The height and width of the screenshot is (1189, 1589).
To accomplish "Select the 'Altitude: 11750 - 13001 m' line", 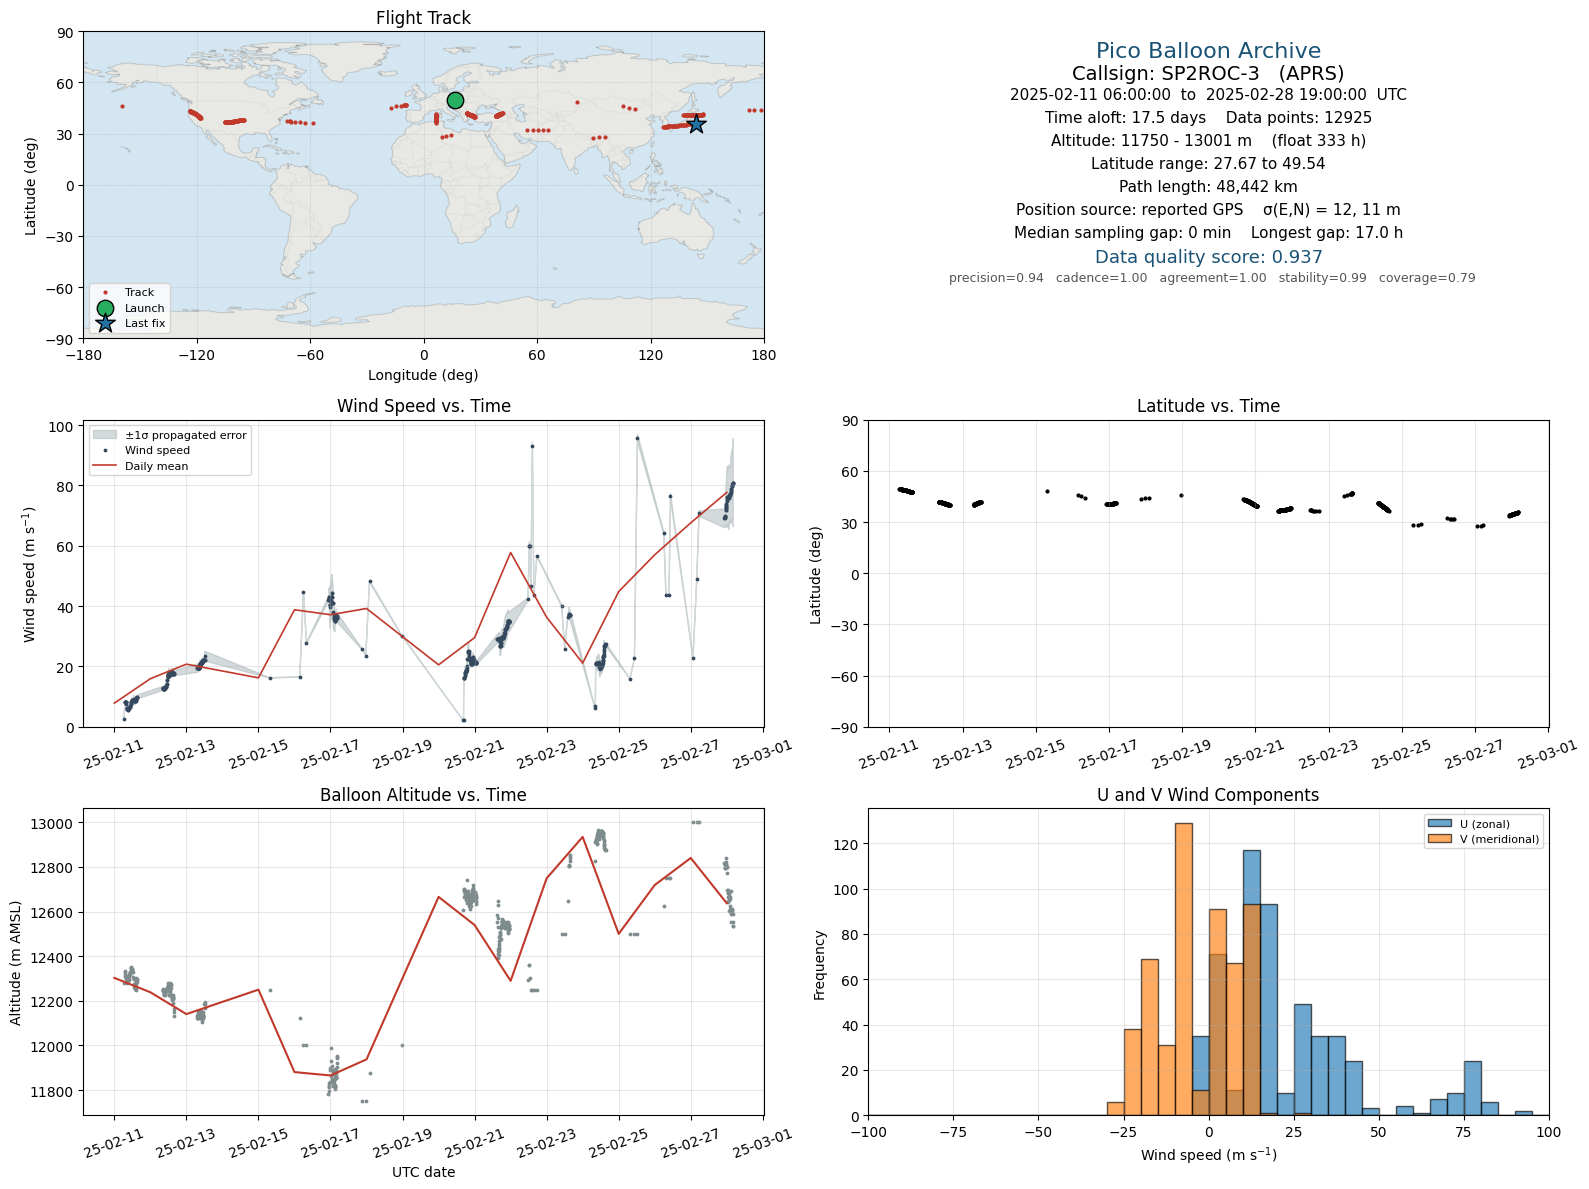I will pyautogui.click(x=1208, y=141).
